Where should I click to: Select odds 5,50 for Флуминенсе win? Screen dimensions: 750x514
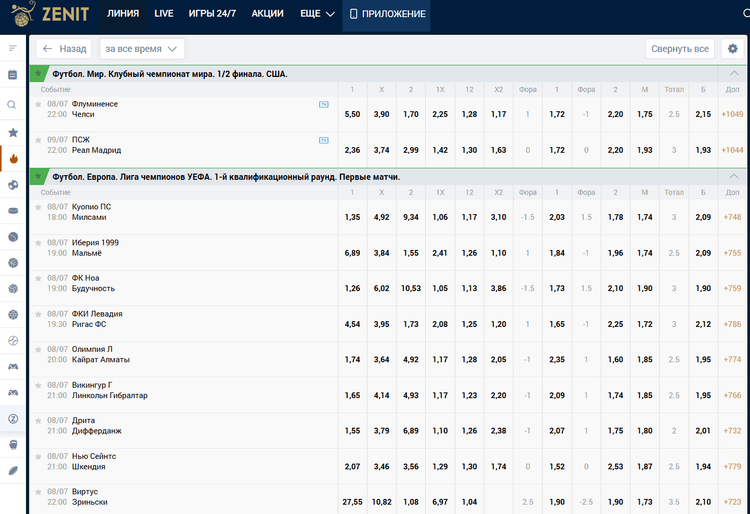pyautogui.click(x=352, y=115)
